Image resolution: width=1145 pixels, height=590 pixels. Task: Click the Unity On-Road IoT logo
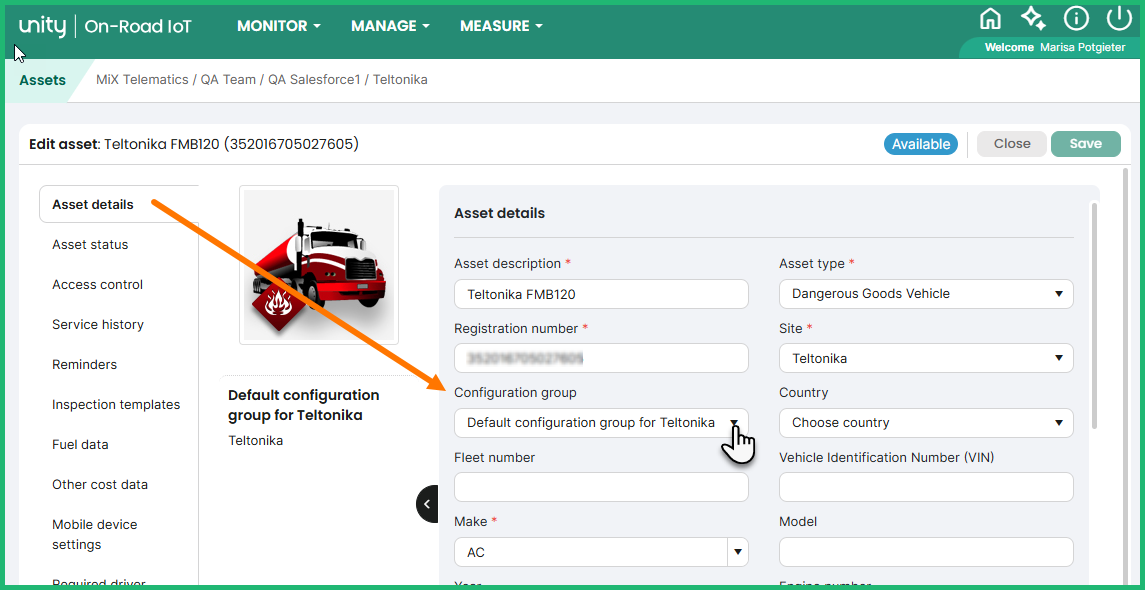pyautogui.click(x=106, y=27)
